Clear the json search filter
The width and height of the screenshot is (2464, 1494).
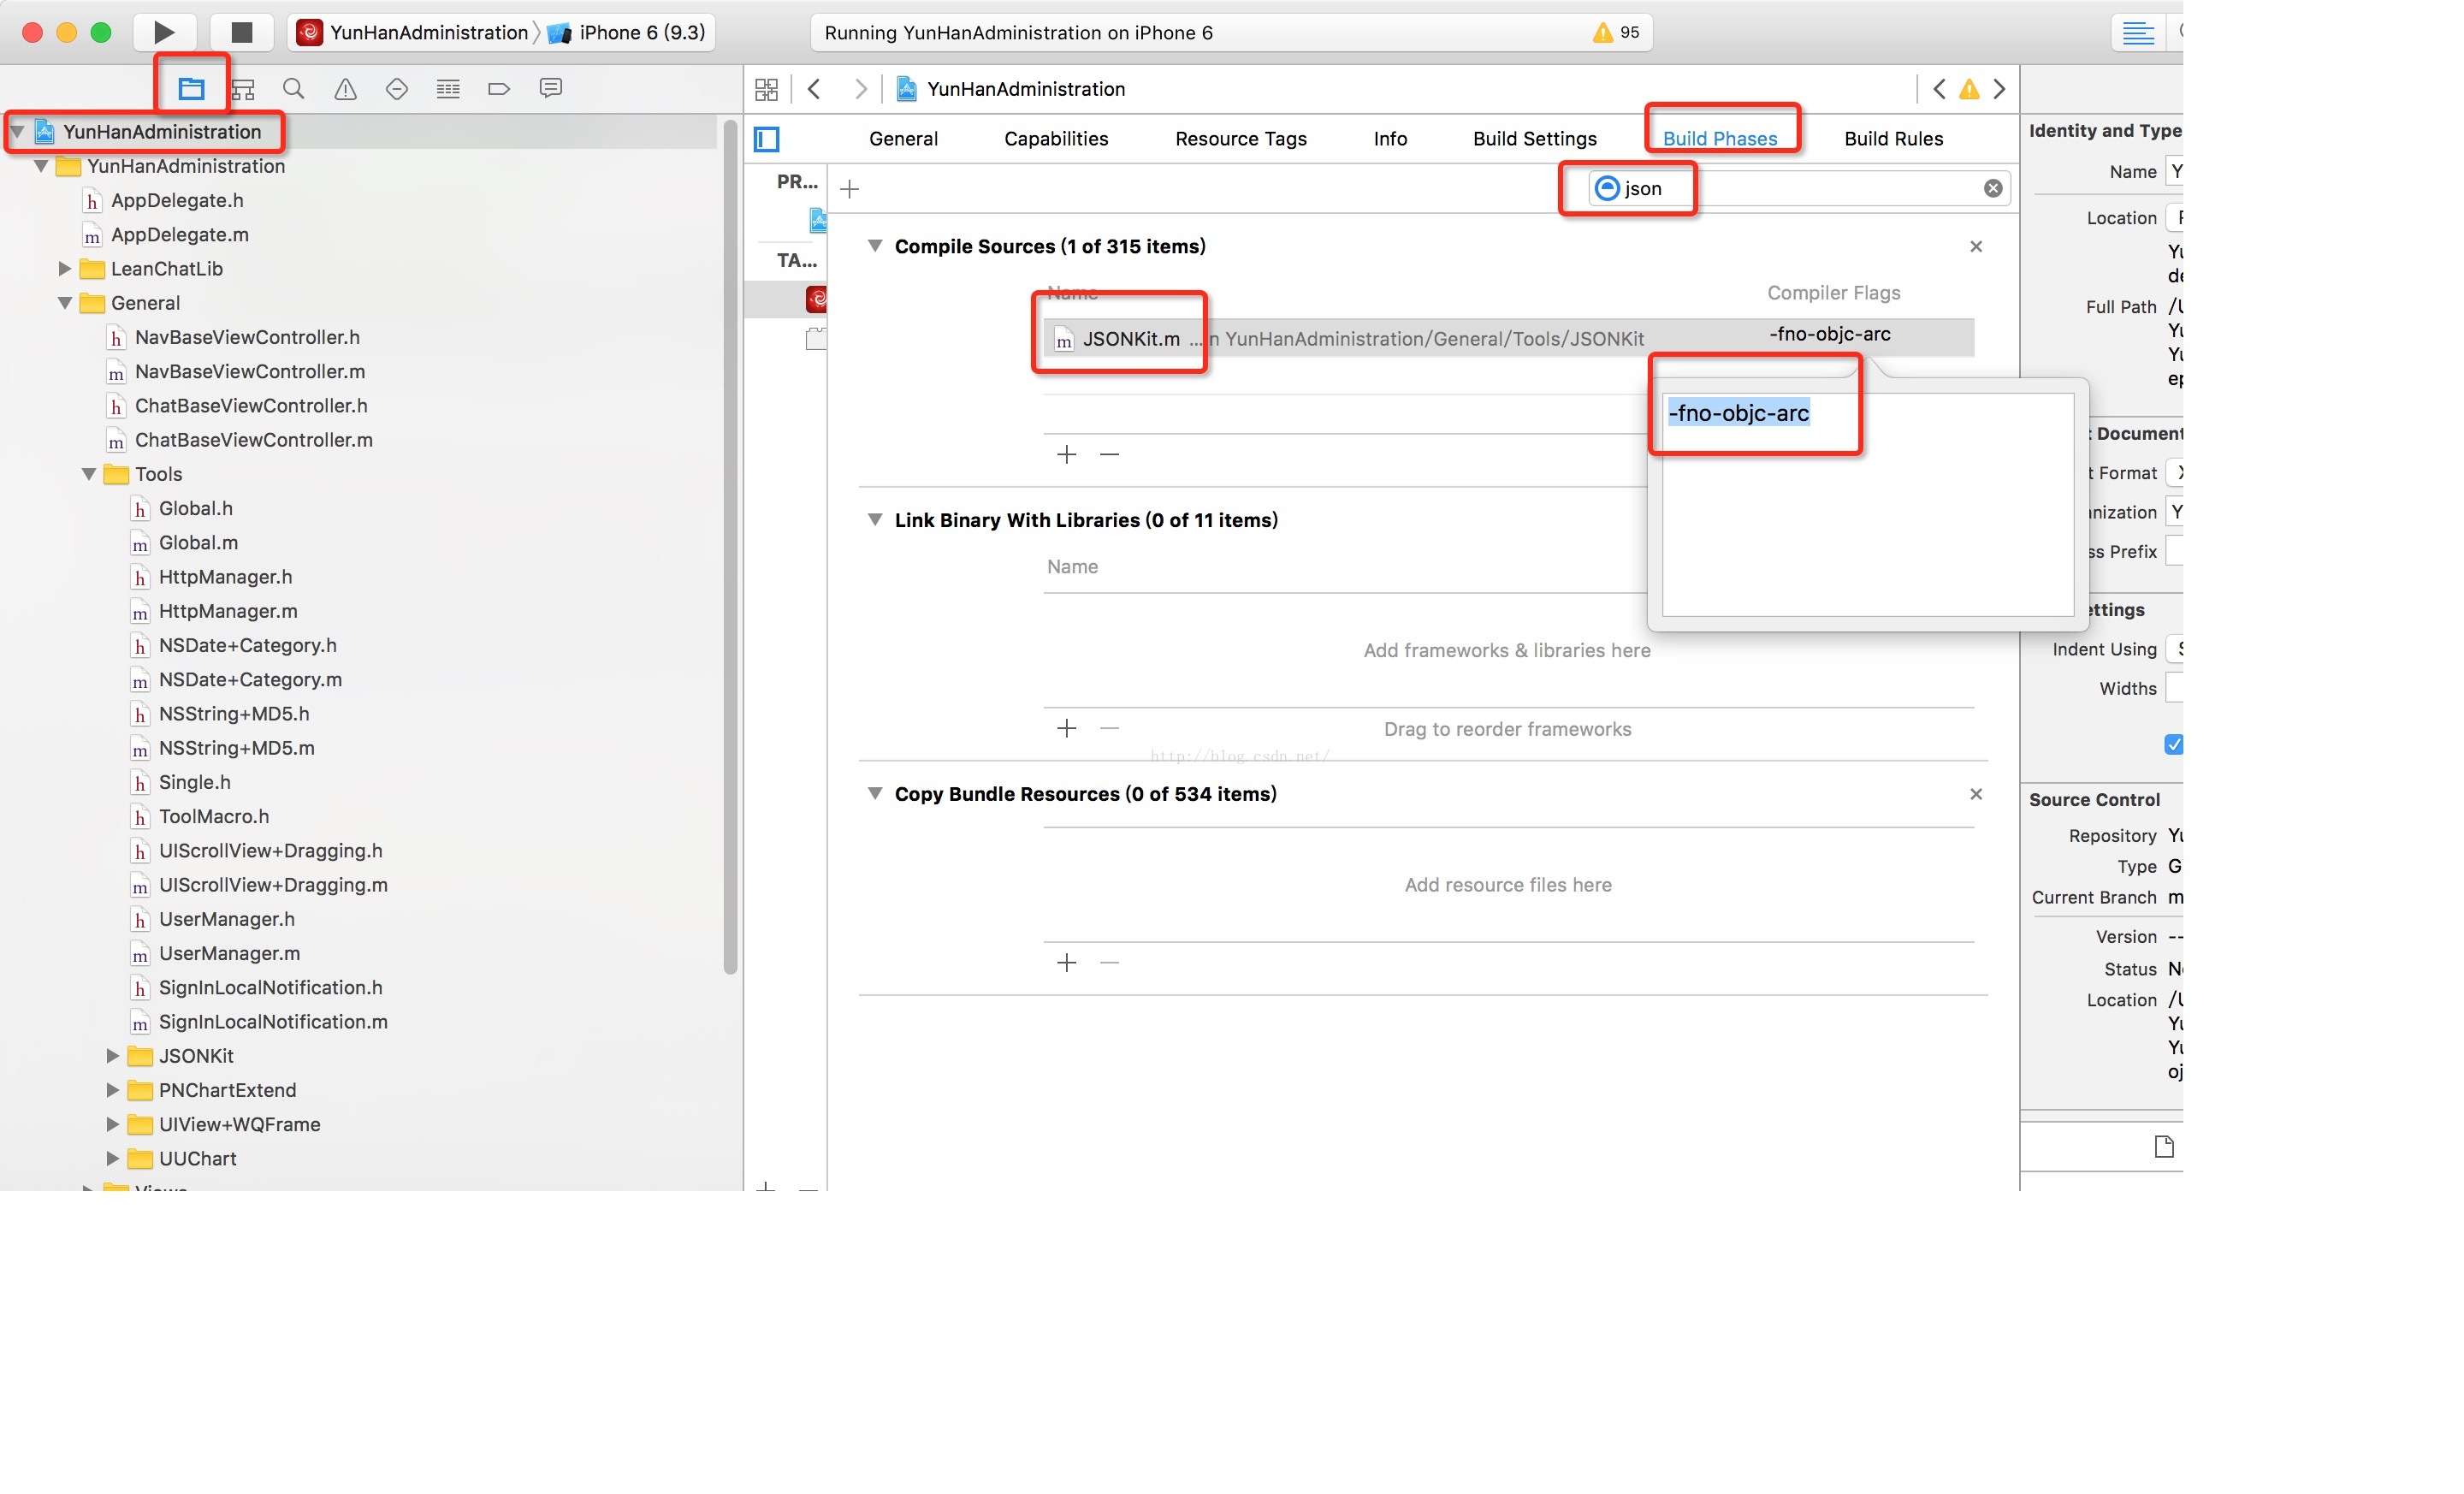1993,188
